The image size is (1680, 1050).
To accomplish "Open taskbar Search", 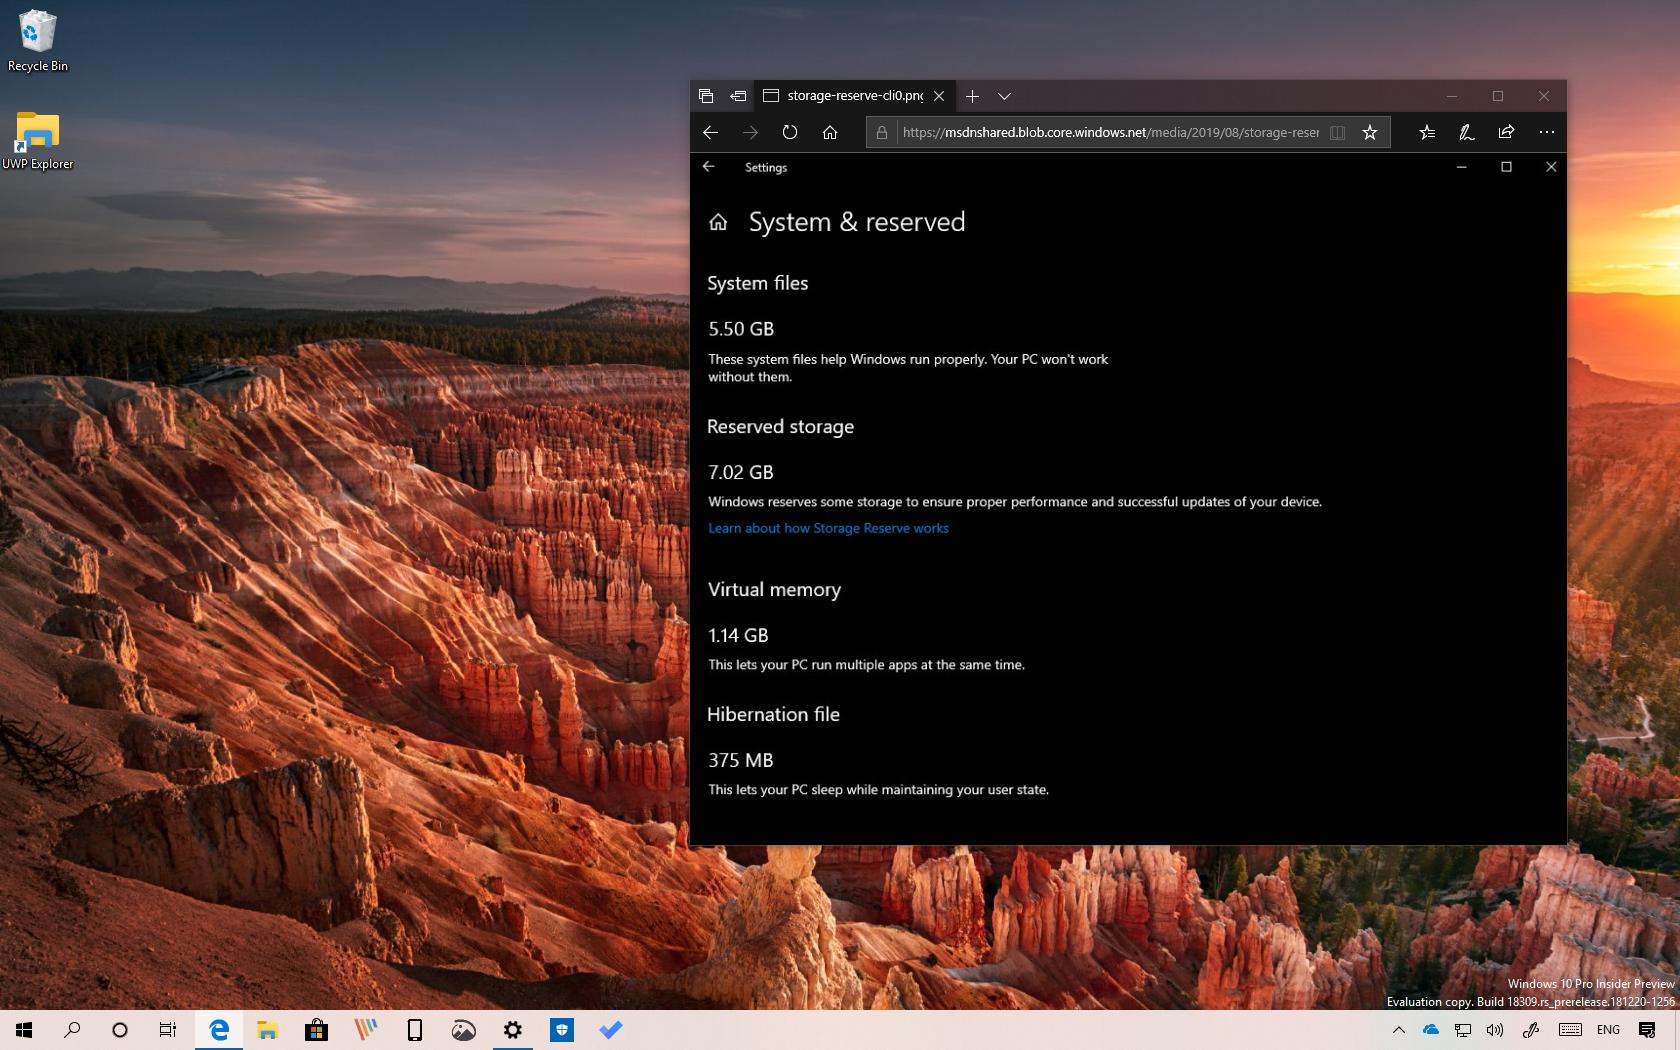I will coord(72,1030).
